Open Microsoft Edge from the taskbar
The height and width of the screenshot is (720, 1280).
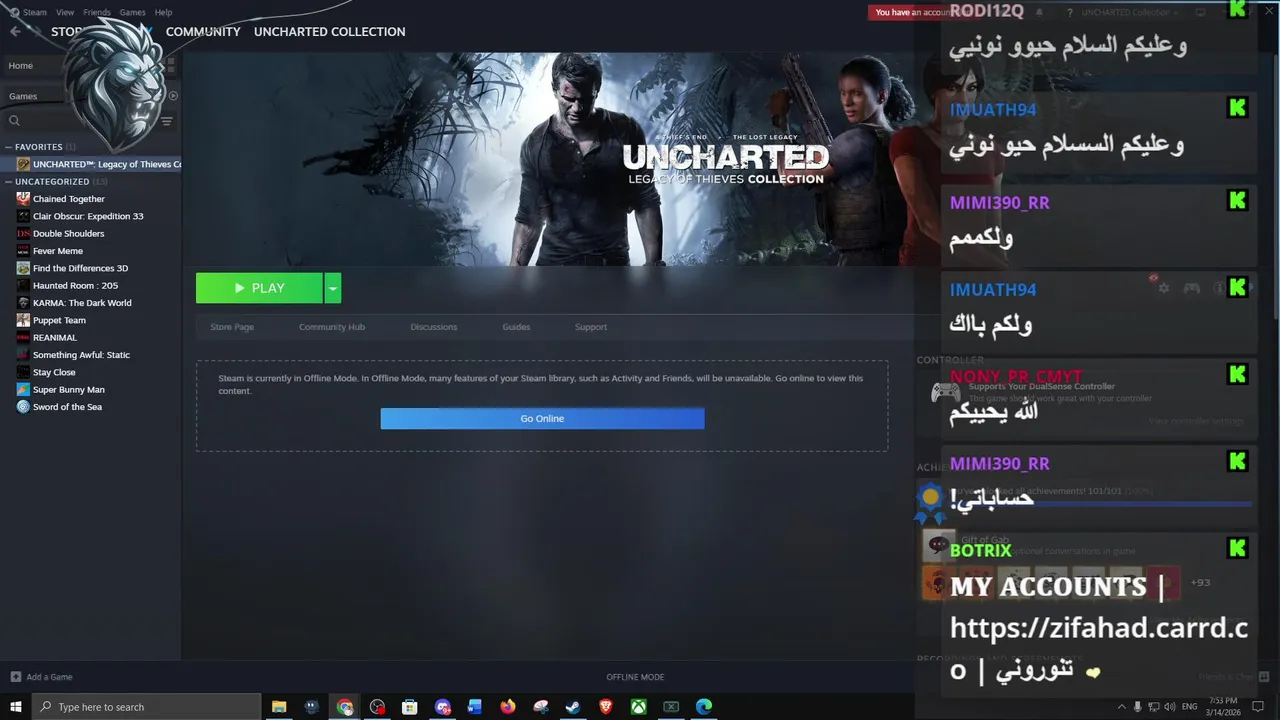(704, 707)
